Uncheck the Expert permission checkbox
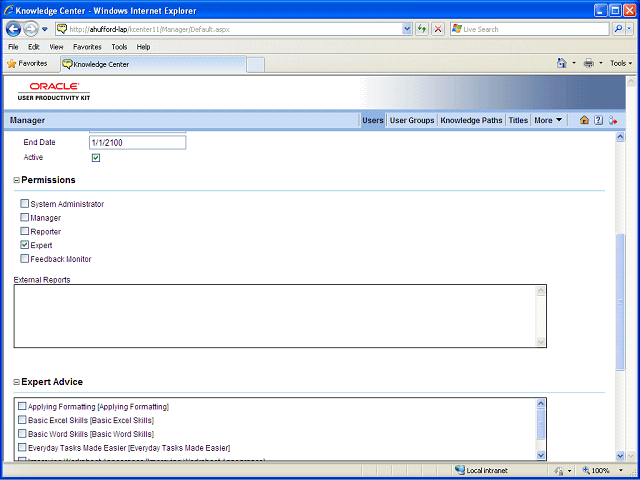The height and width of the screenshot is (480, 640). coord(24,245)
